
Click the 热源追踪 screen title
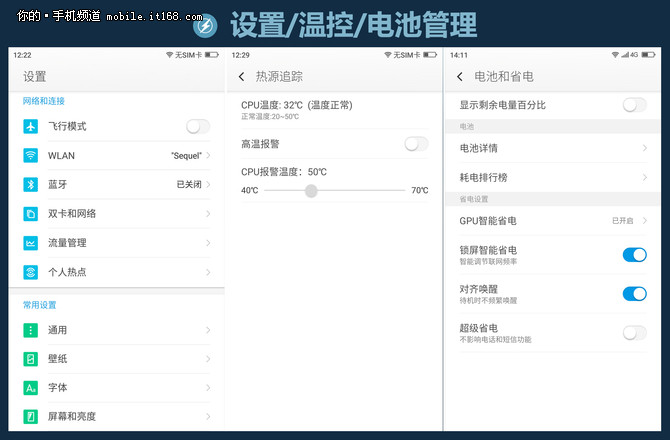coord(279,77)
